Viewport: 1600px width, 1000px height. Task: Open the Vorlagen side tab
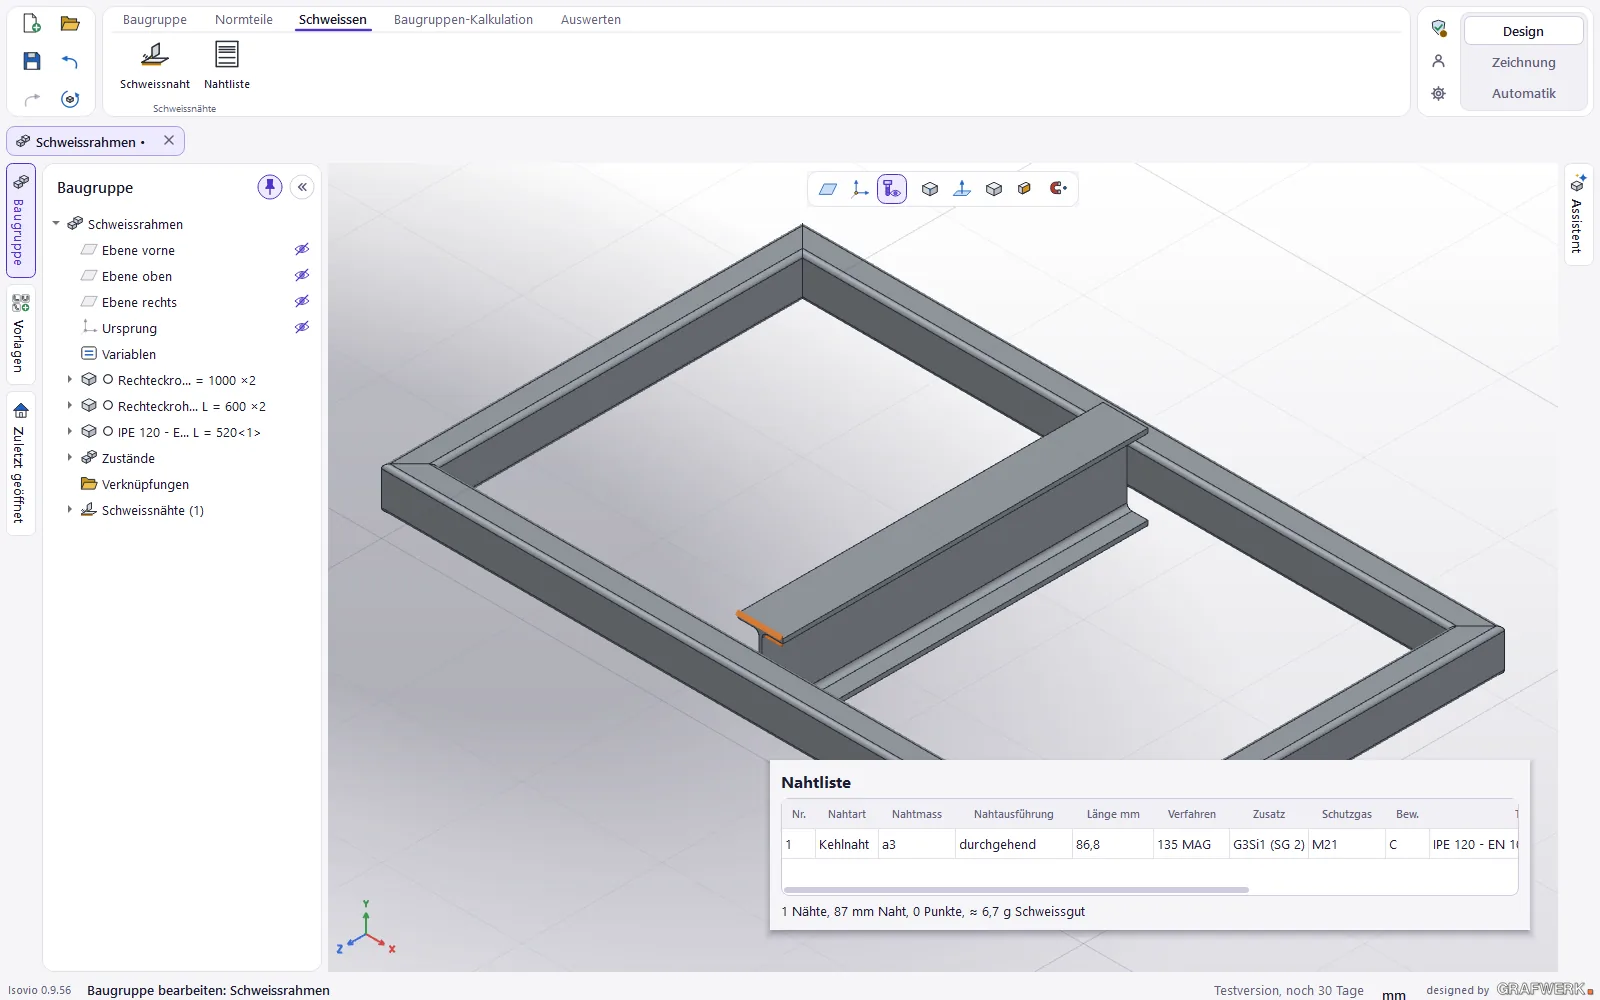pos(20,334)
